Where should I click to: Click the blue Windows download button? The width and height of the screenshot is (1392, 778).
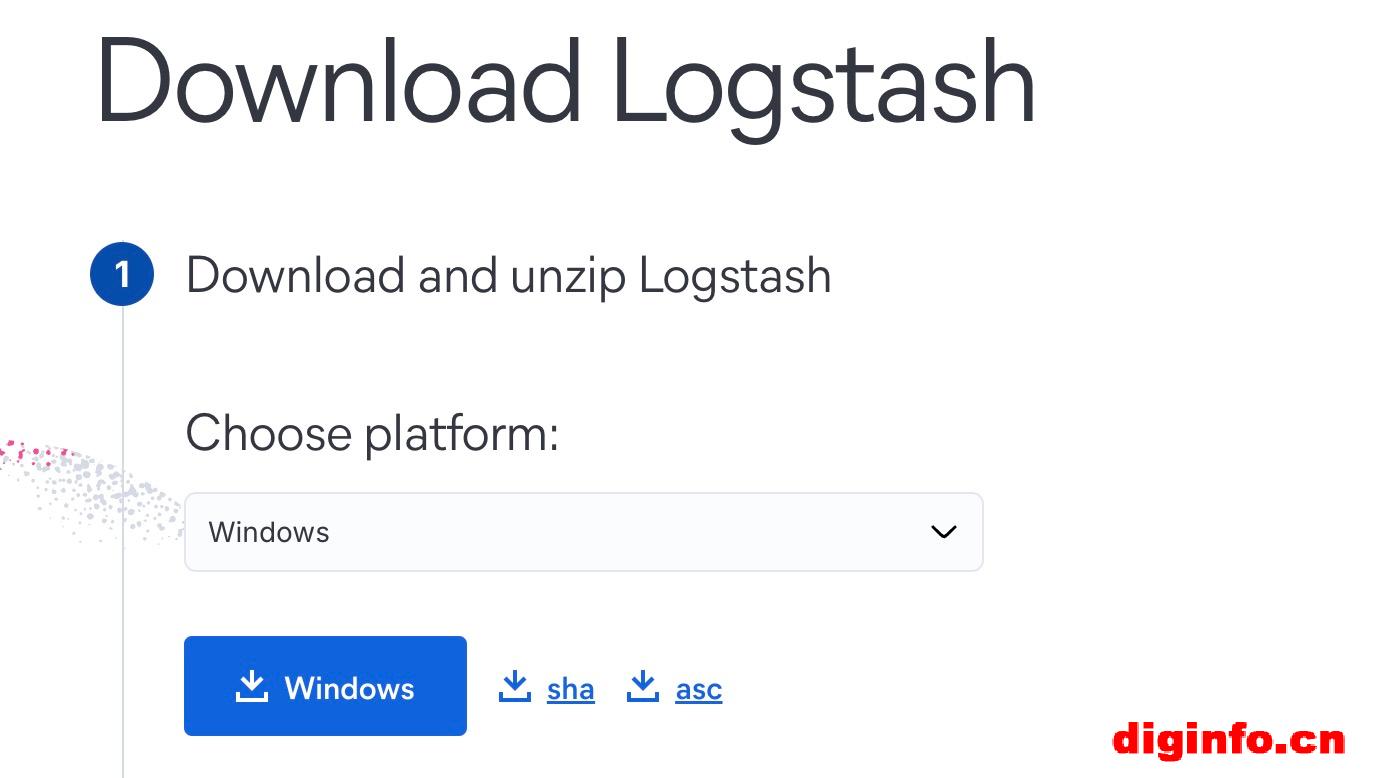click(325, 686)
